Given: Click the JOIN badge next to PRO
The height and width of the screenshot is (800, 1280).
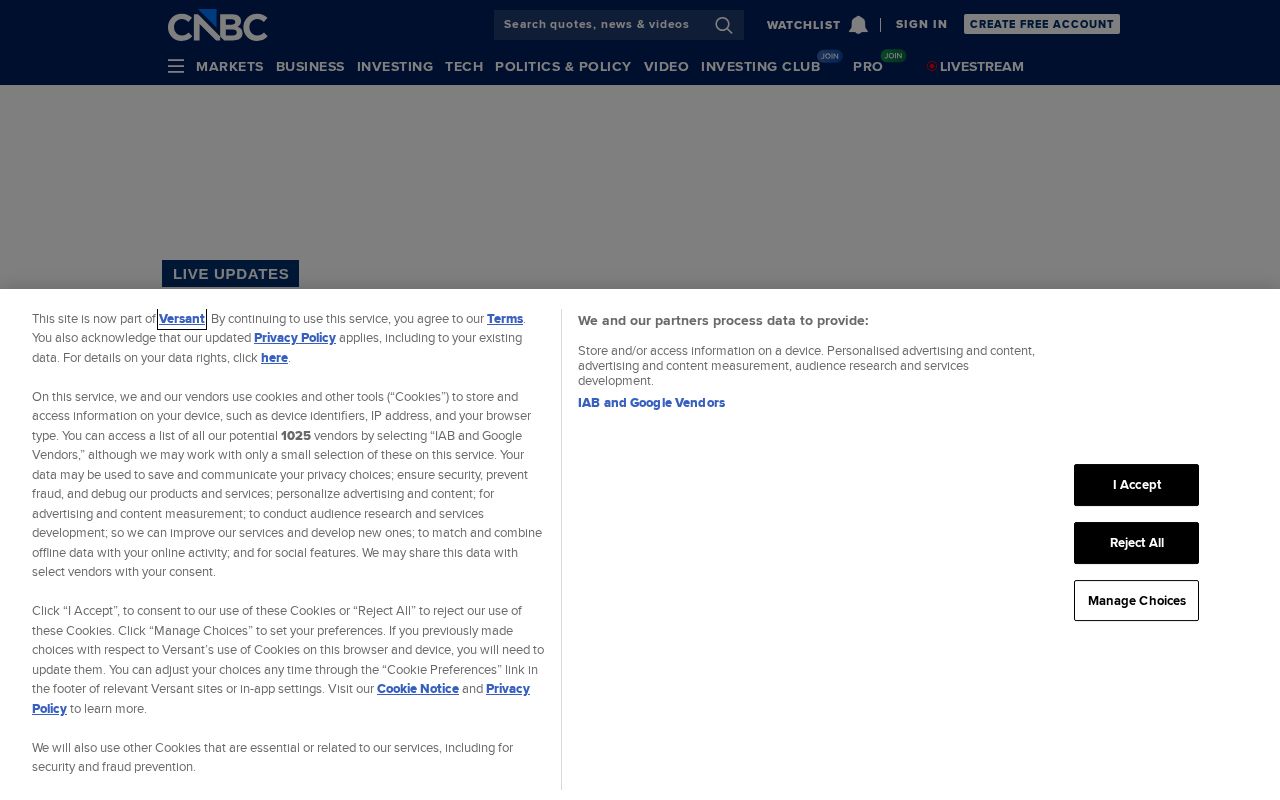Looking at the screenshot, I should (893, 56).
